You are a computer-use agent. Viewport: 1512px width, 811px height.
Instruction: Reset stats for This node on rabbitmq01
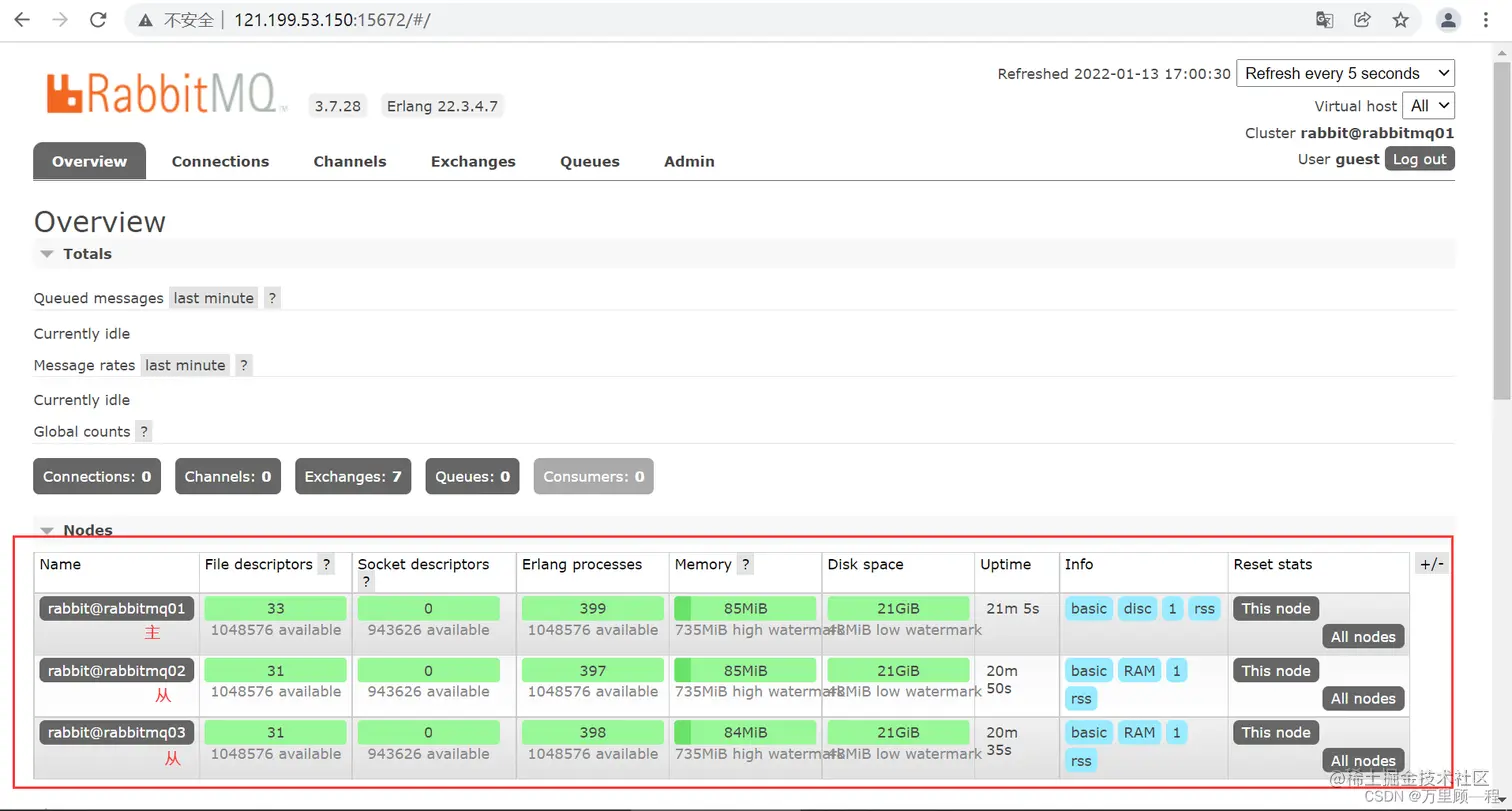tap(1276, 608)
